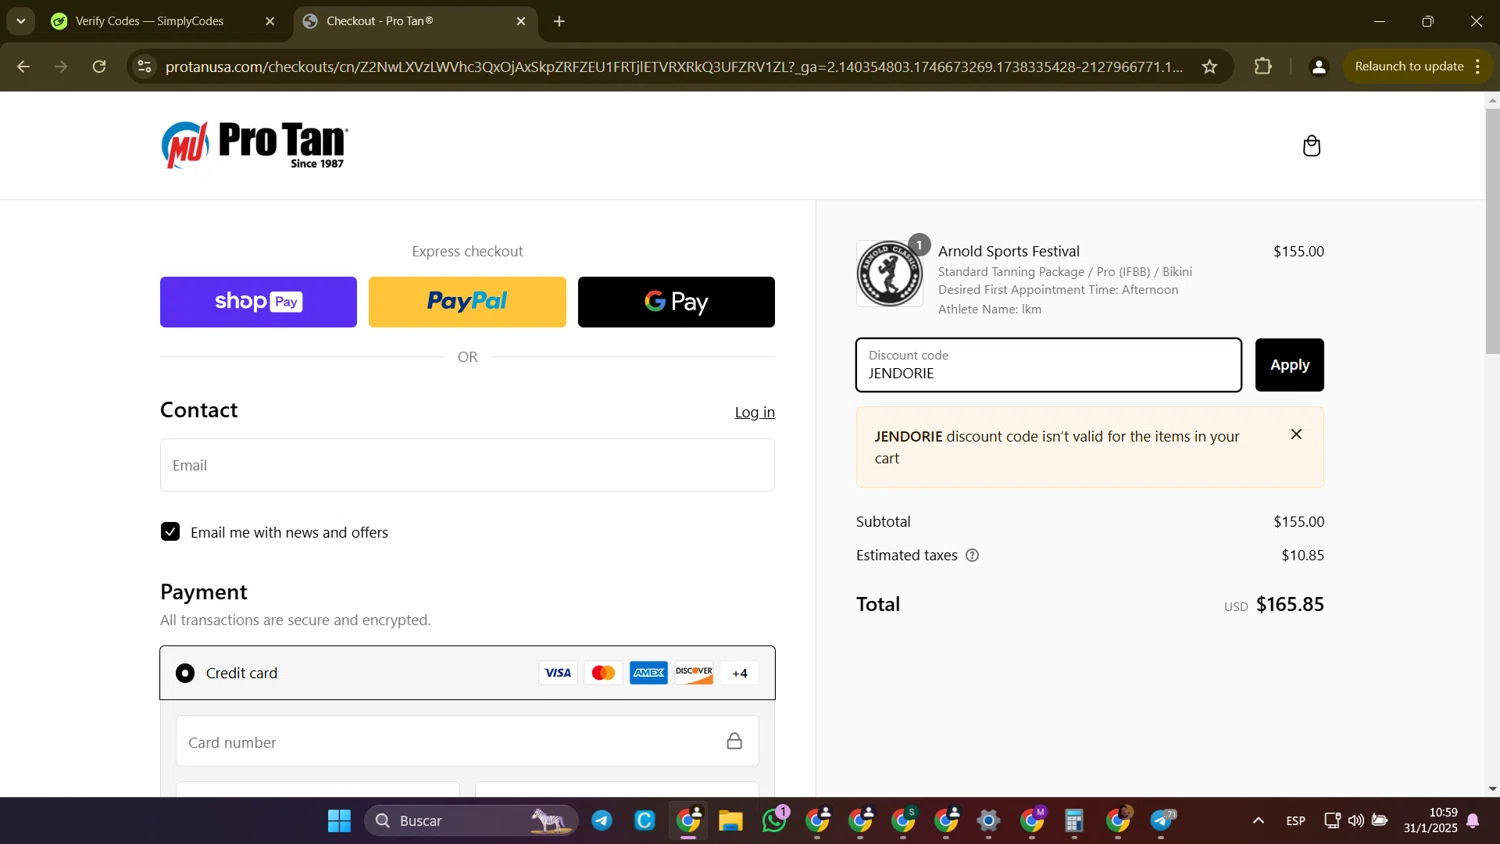Show additional card brands via +4 badge
Screen dimensions: 1500x844
pyautogui.click(x=740, y=673)
